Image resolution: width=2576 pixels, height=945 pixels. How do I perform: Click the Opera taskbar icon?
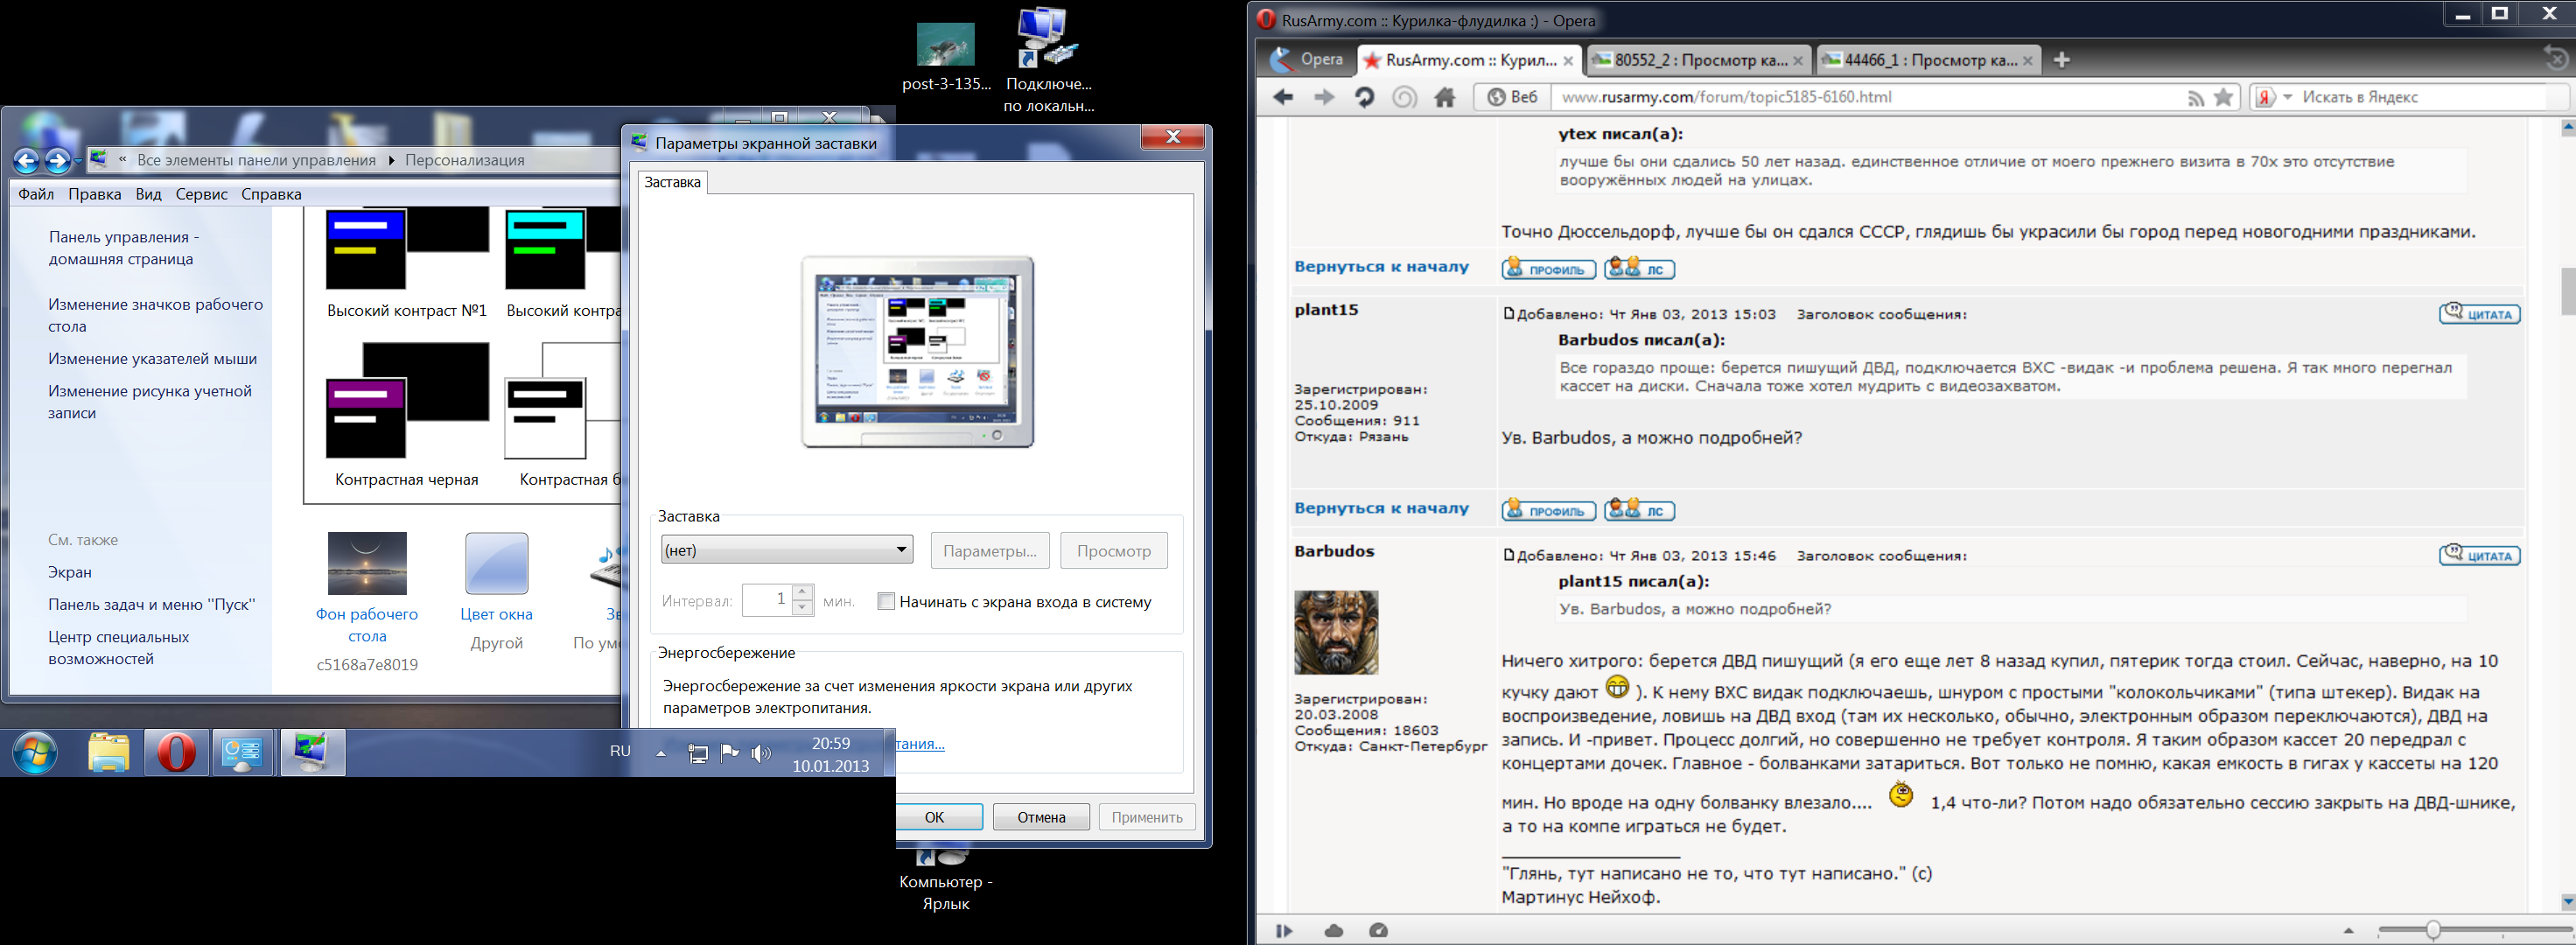(x=176, y=753)
